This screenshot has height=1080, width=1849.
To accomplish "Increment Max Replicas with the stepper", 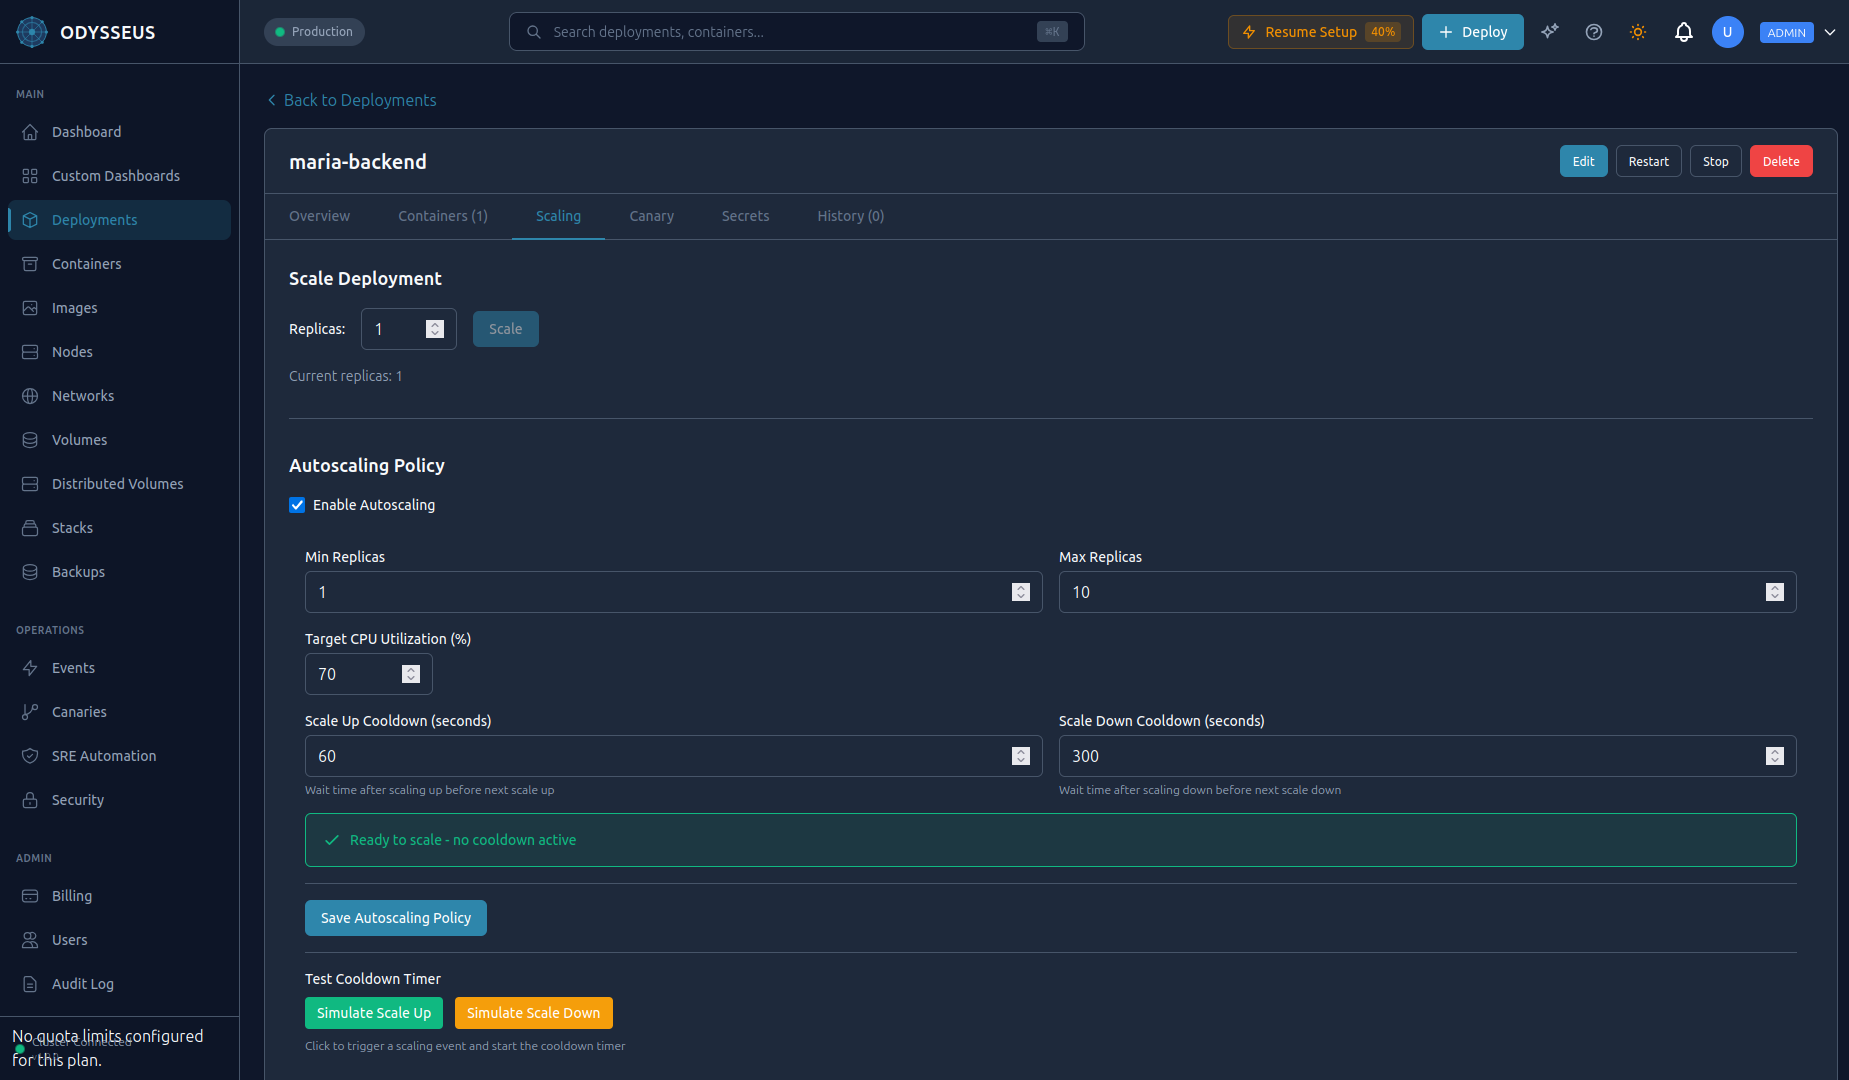I will 1775,587.
